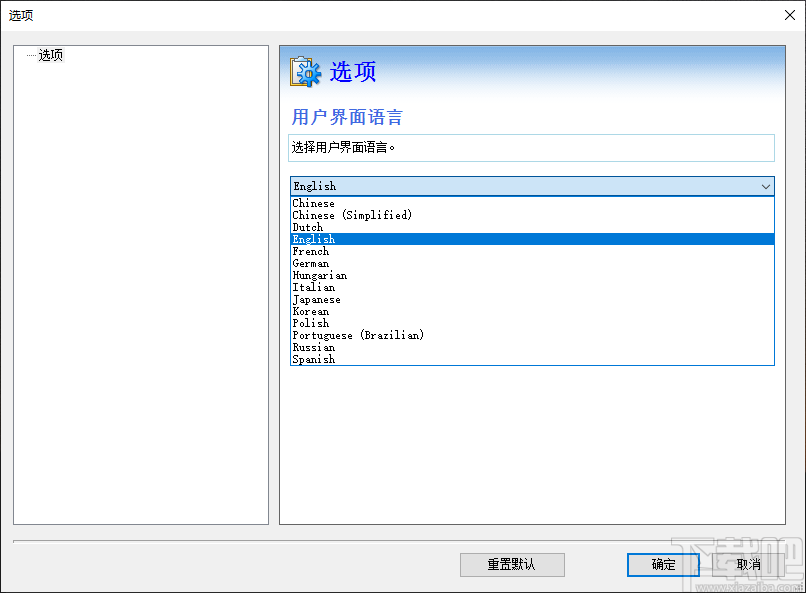Close the 选项 dialog window
The width and height of the screenshot is (806, 593).
point(790,15)
